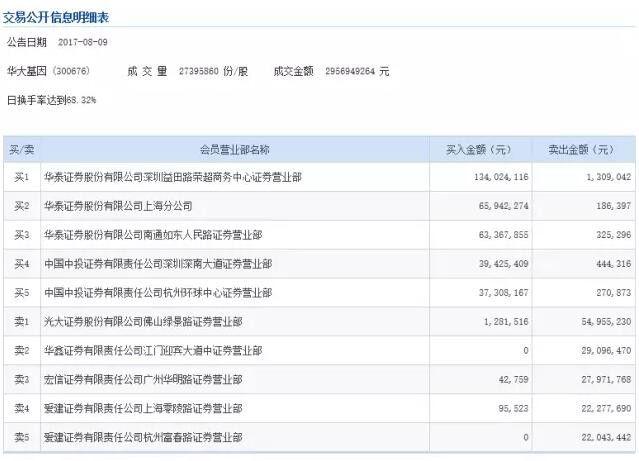Click sell amount 270,873
The image size is (639, 461).
614,293
